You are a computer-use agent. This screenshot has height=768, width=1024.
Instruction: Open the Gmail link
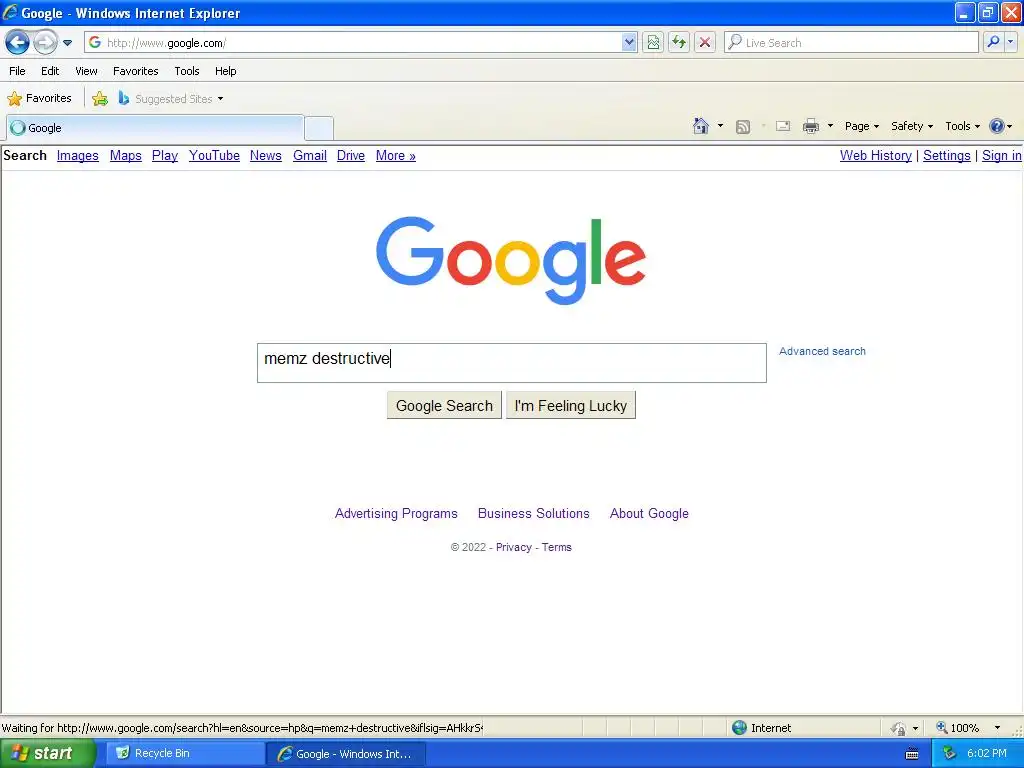(x=310, y=155)
